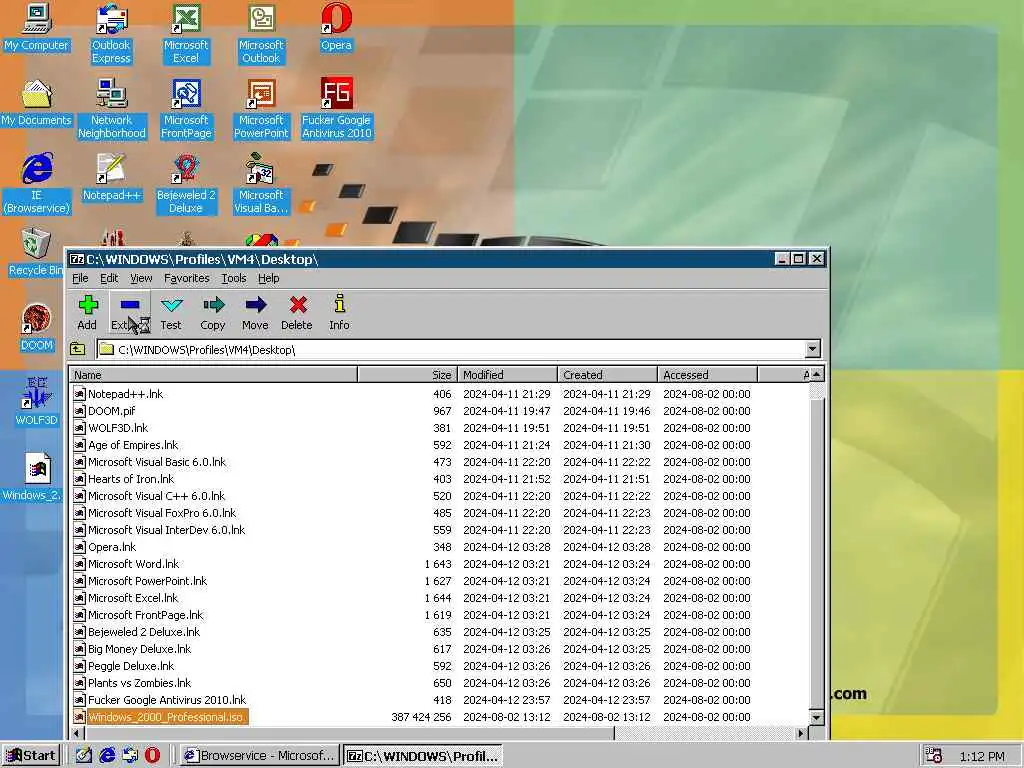Select the Notepad++.lnk file row
This screenshot has height=768, width=1024.
coord(440,394)
